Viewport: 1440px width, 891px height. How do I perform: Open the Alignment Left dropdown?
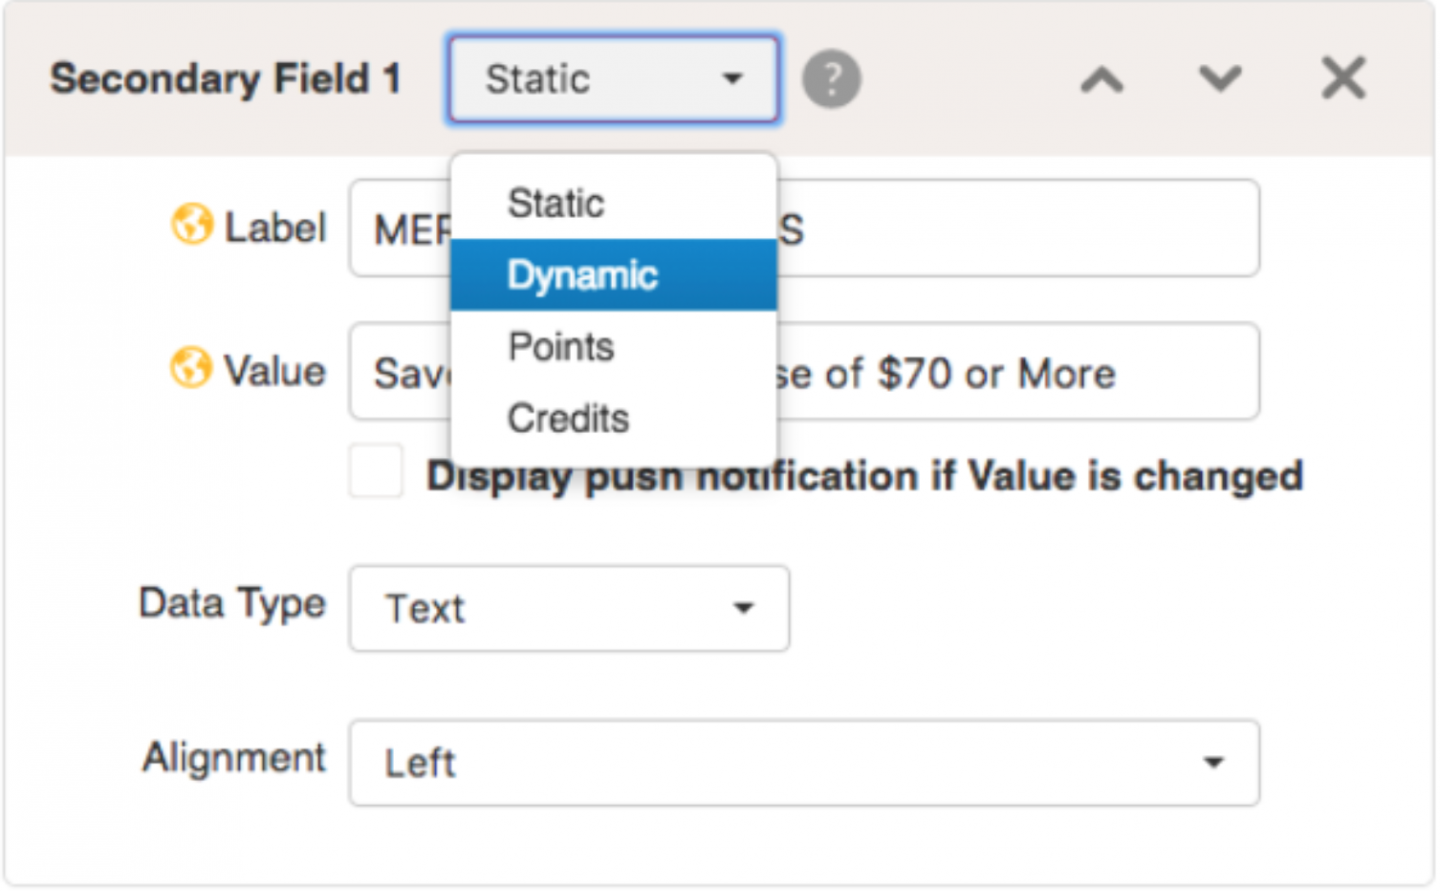[x=804, y=763]
